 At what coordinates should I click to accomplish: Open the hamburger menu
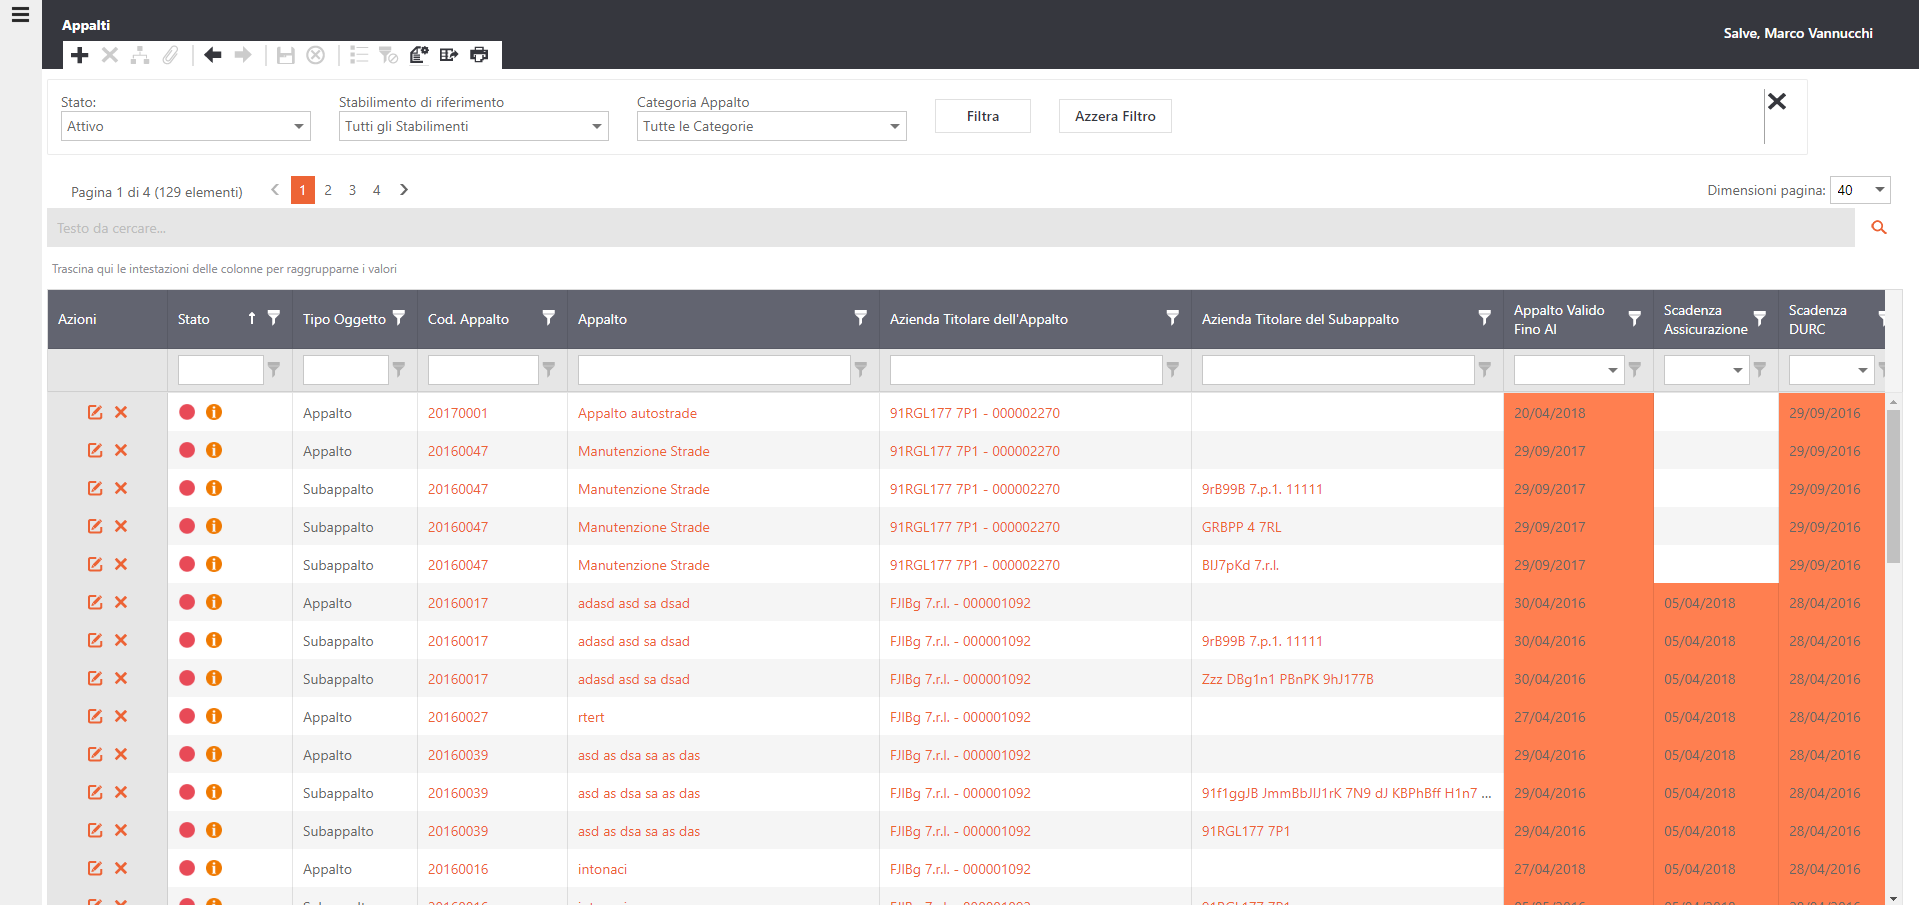coord(20,15)
